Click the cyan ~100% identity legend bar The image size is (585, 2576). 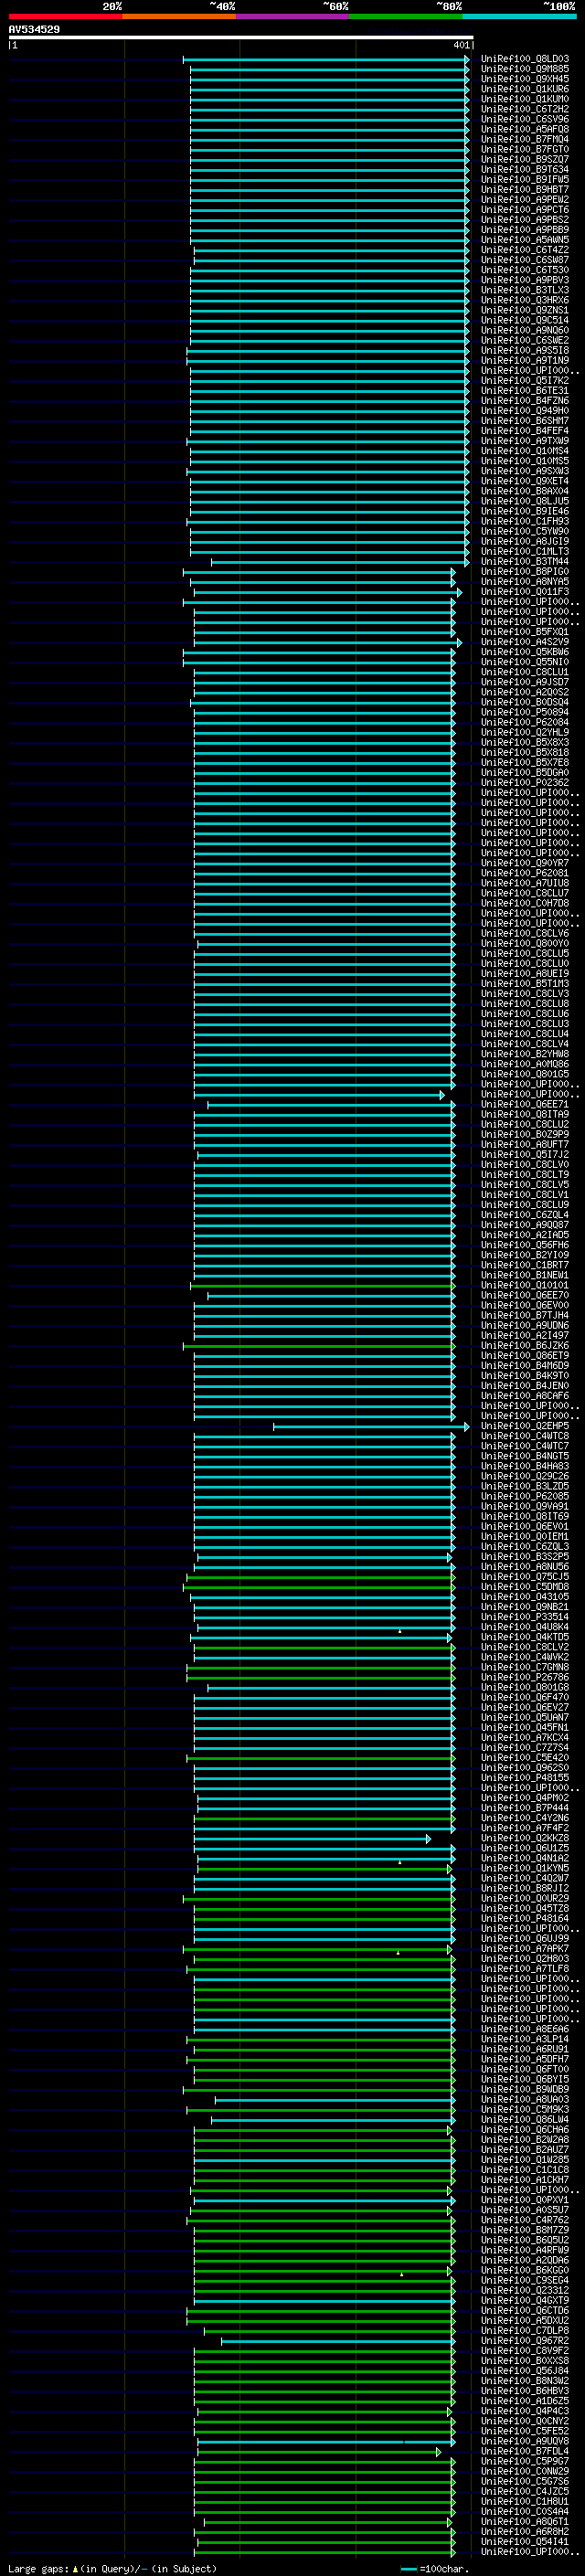click(x=519, y=16)
